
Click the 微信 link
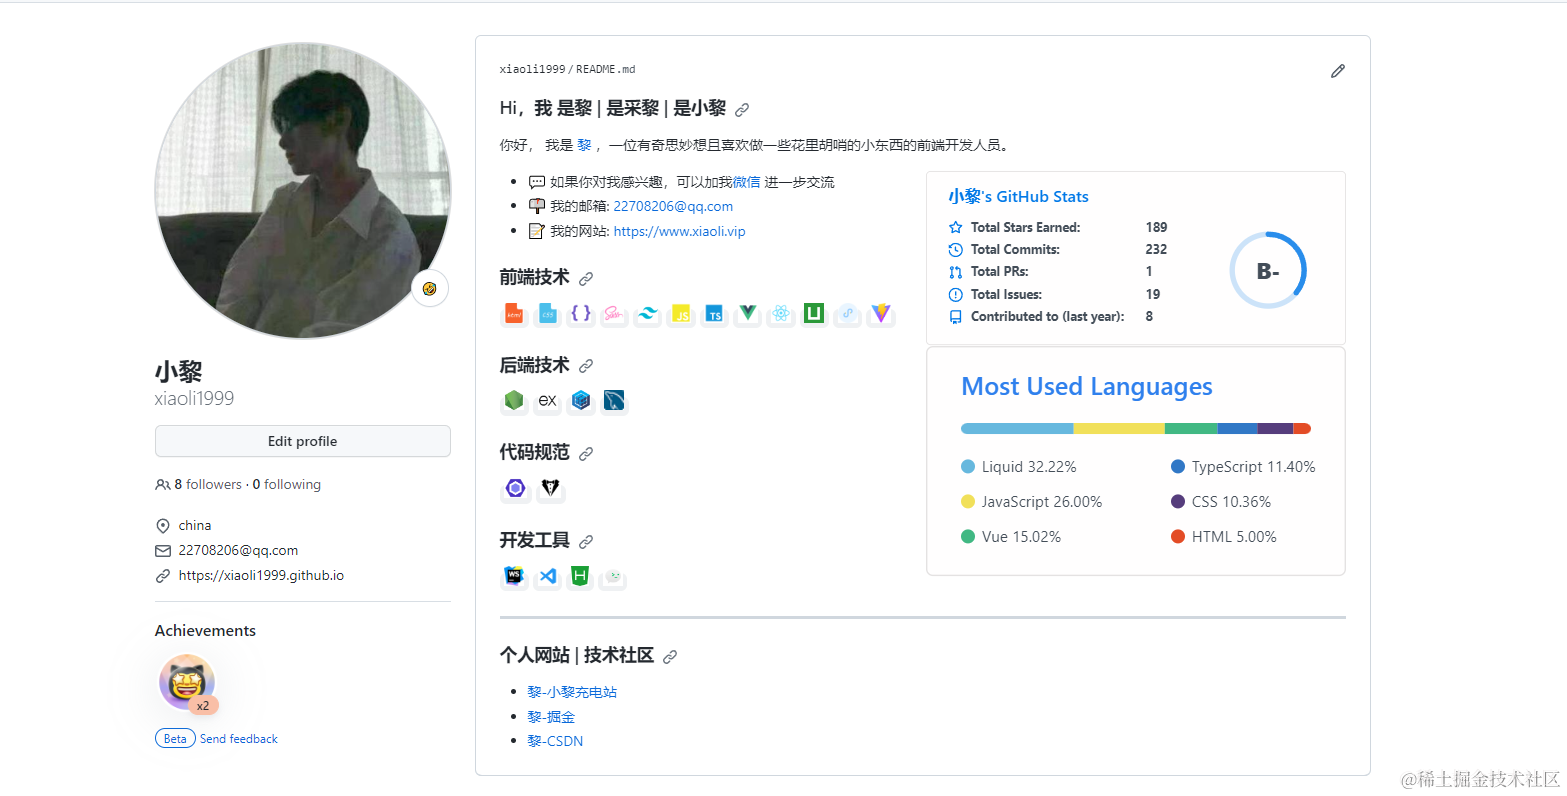[x=746, y=182]
